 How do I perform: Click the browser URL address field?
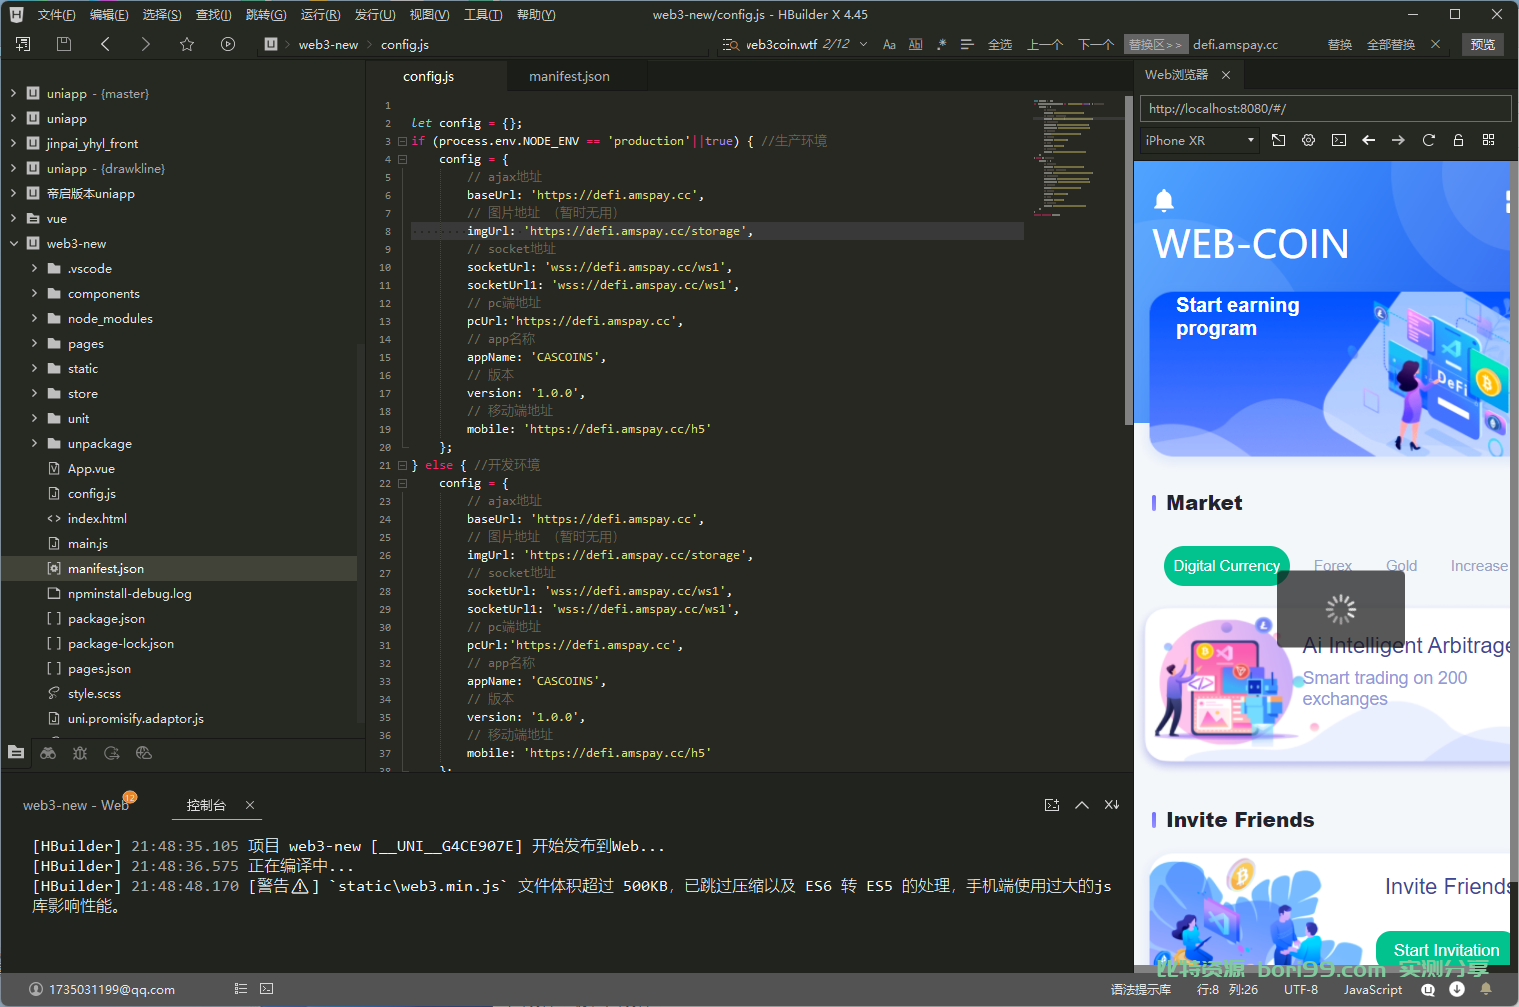coord(1325,108)
